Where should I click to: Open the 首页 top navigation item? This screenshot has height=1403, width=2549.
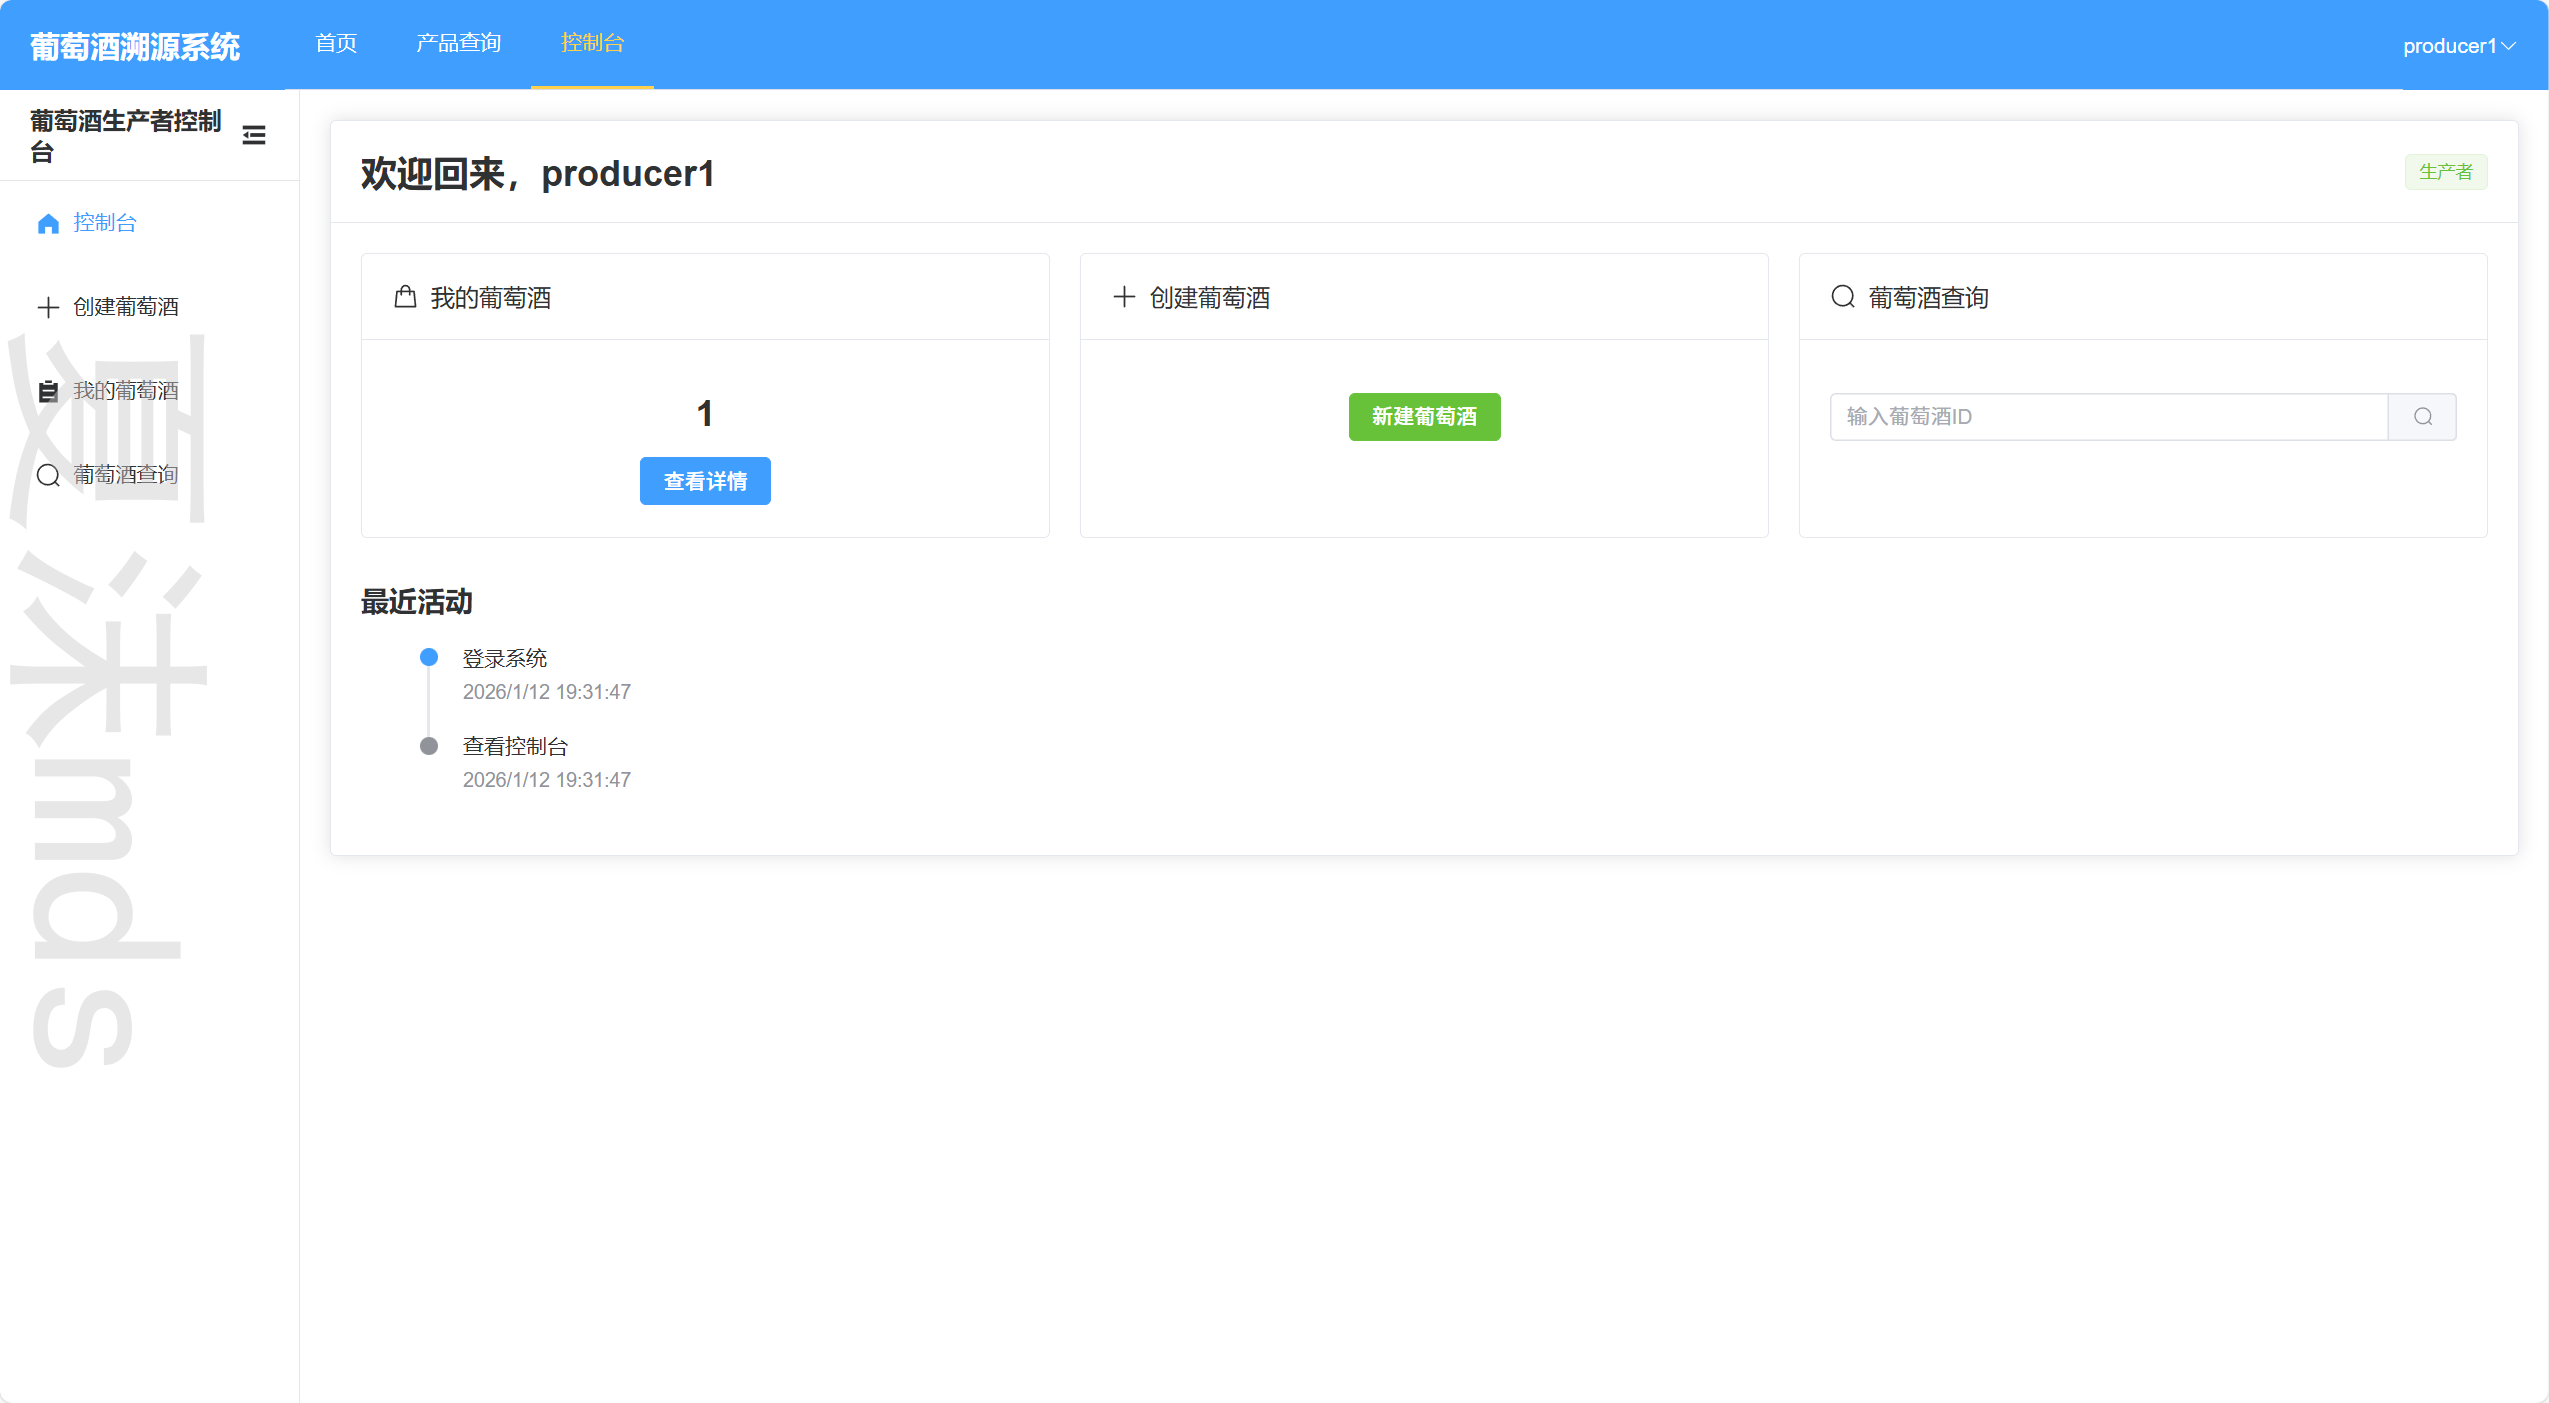pyautogui.click(x=336, y=43)
